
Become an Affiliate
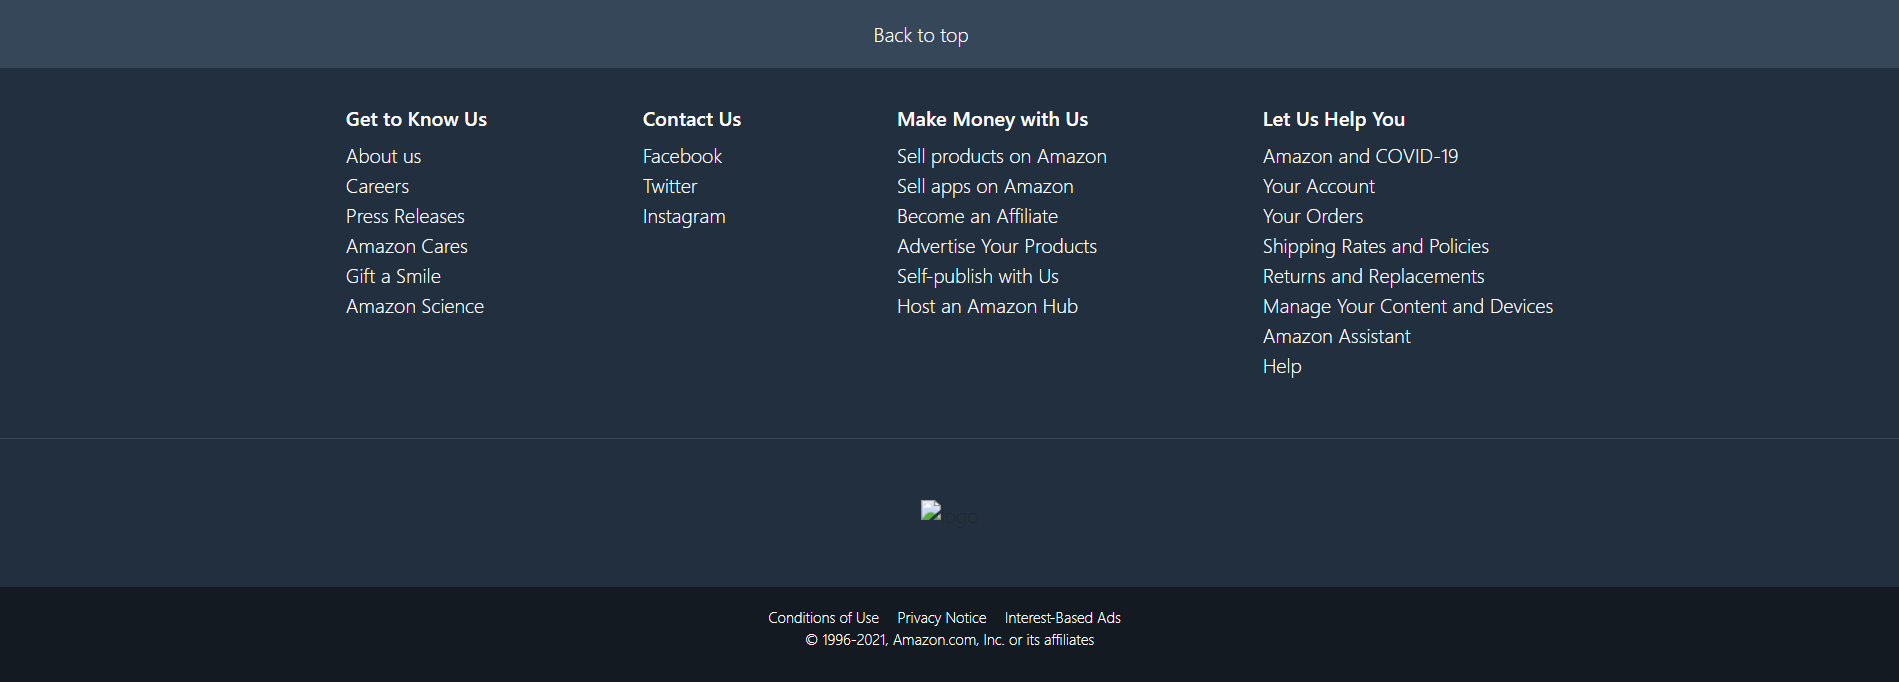coord(977,216)
